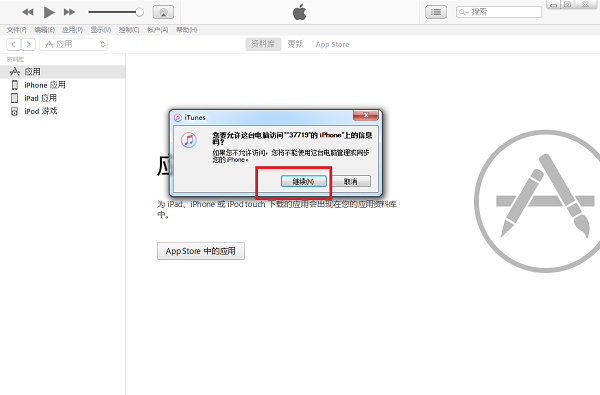The height and width of the screenshot is (395, 600).
Task: Switch to the 更新 tab
Action: tap(295, 44)
